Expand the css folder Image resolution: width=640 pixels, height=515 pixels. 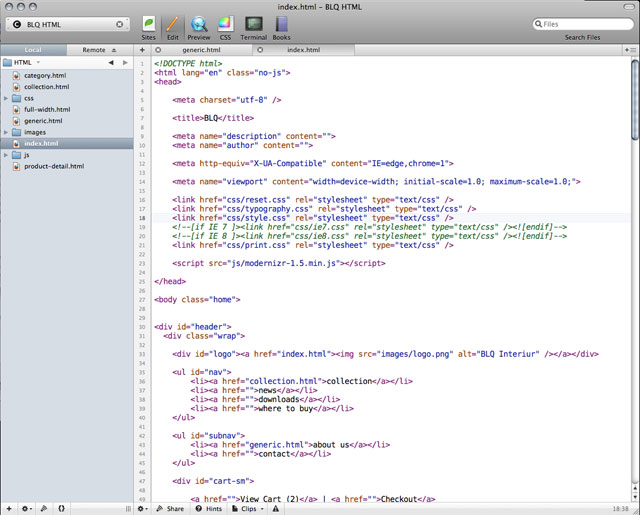point(6,98)
